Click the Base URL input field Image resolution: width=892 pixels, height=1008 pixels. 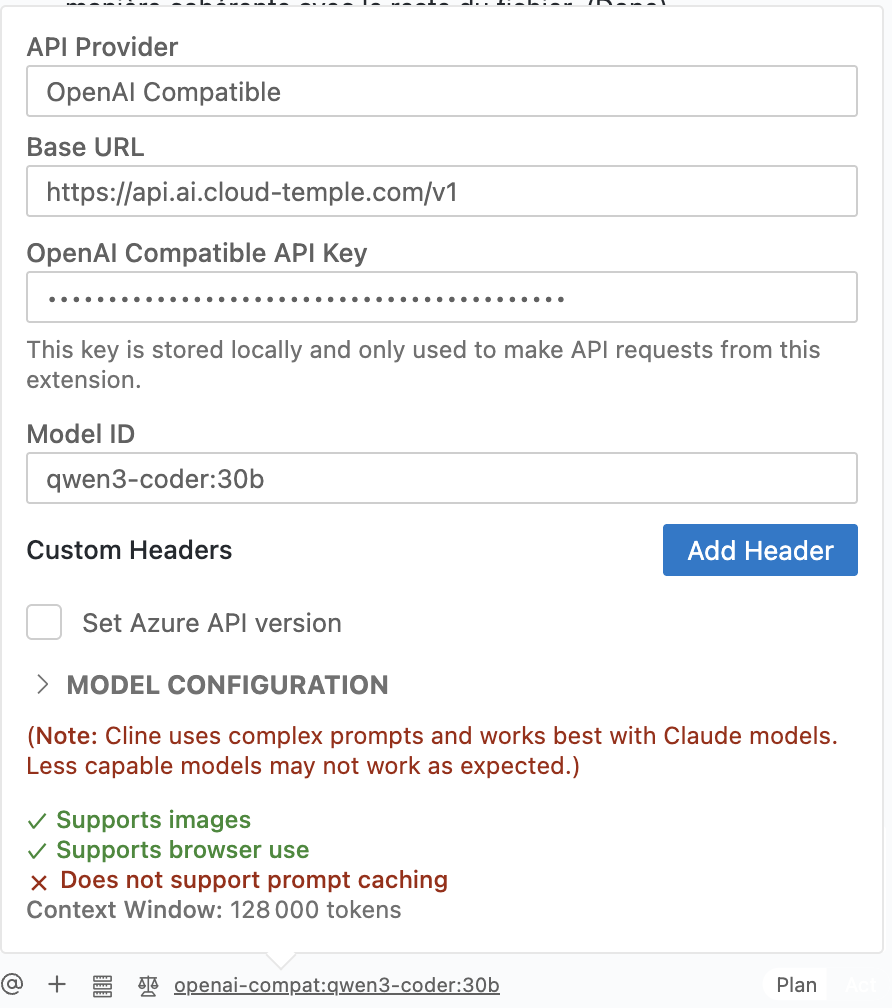coord(441,191)
